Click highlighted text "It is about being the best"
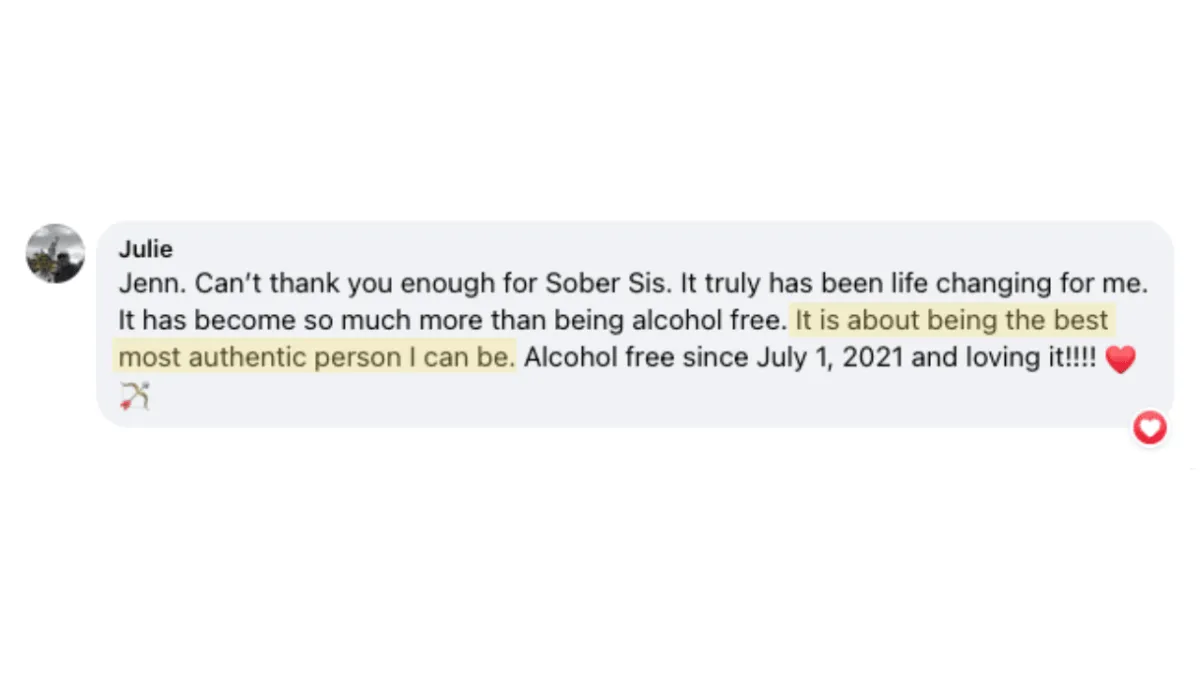This screenshot has height=675, width=1200. point(952,321)
